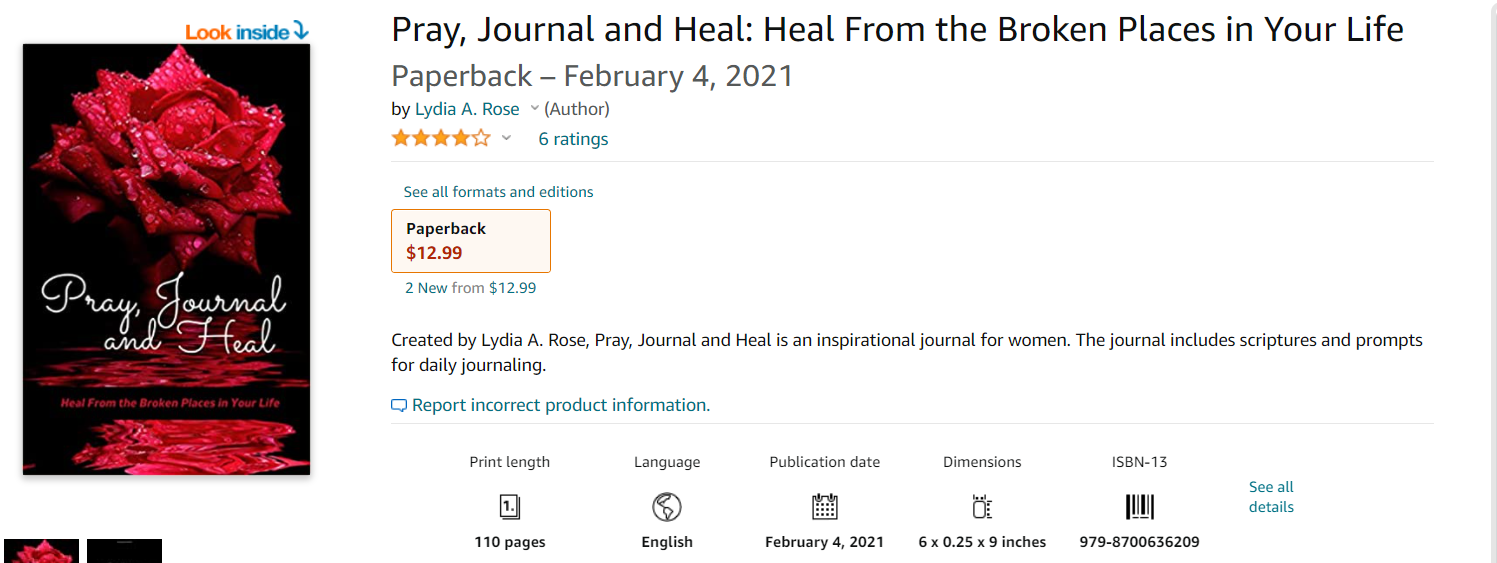Click the four-star rating stars
The width and height of the screenshot is (1497, 563).
[441, 139]
